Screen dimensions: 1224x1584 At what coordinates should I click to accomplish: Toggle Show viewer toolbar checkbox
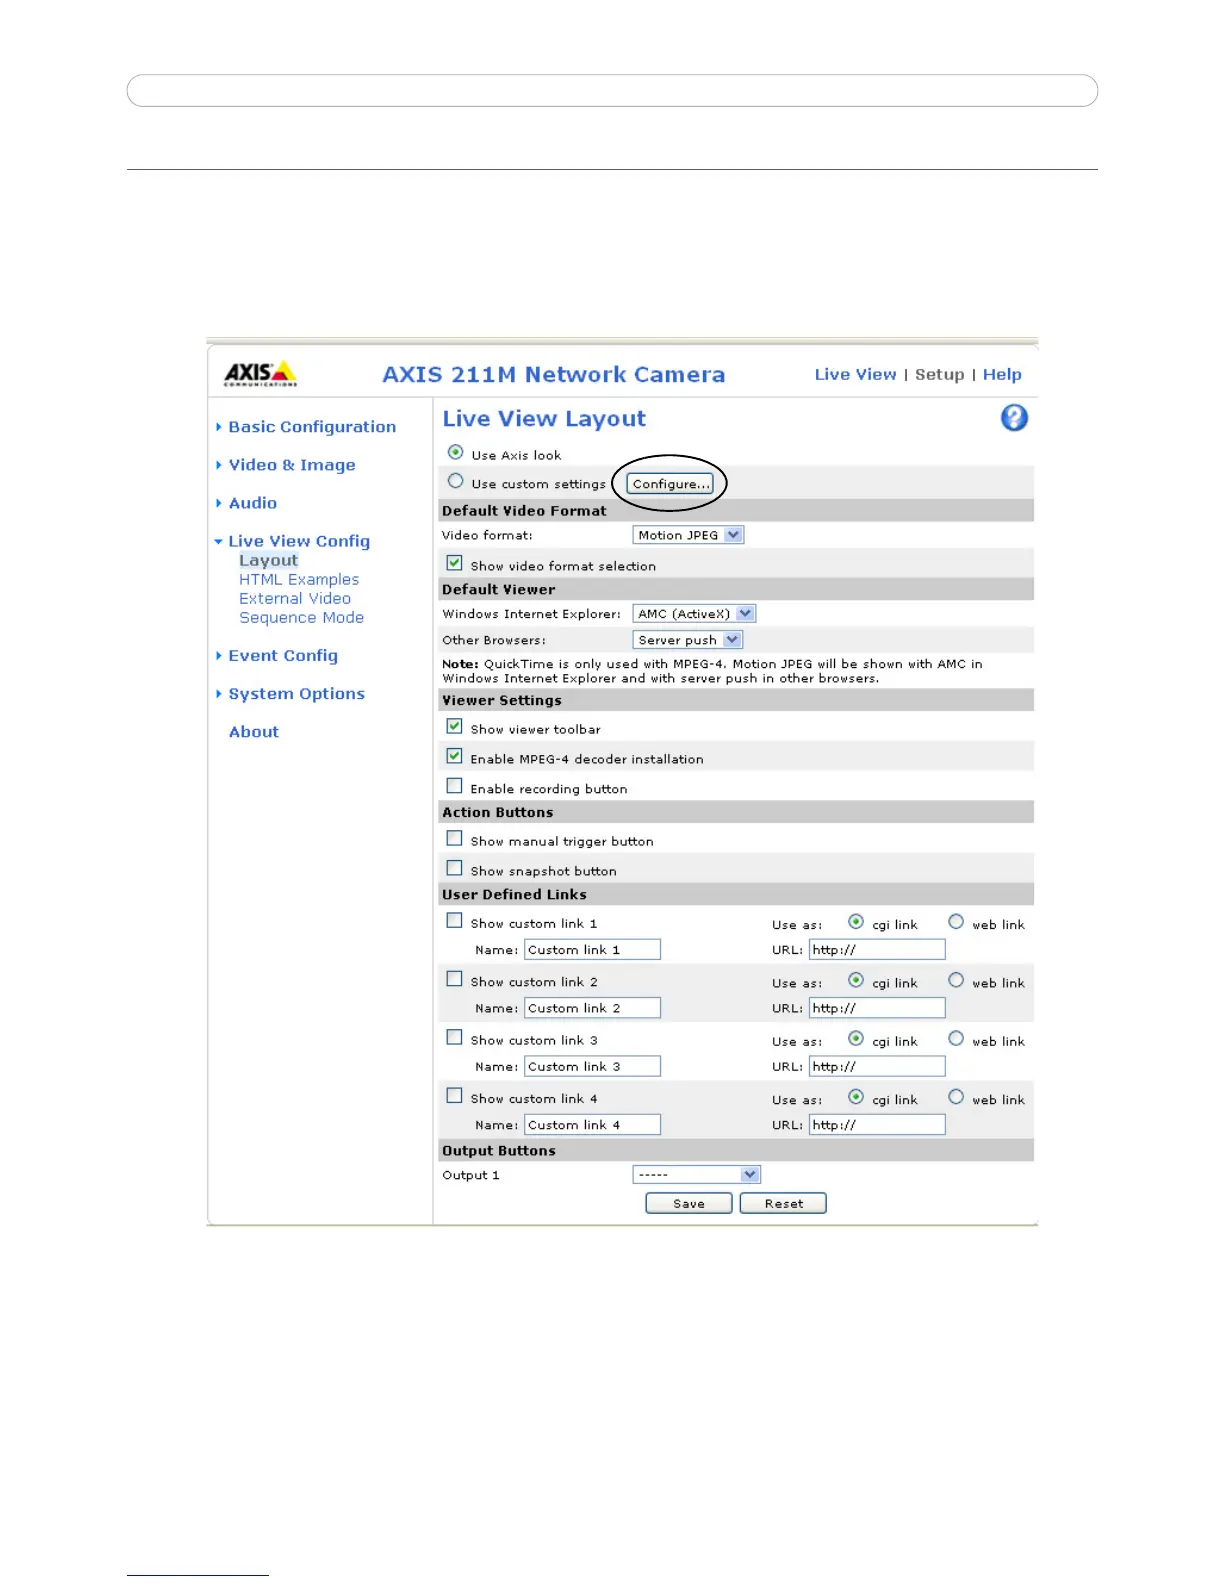pyautogui.click(x=455, y=727)
